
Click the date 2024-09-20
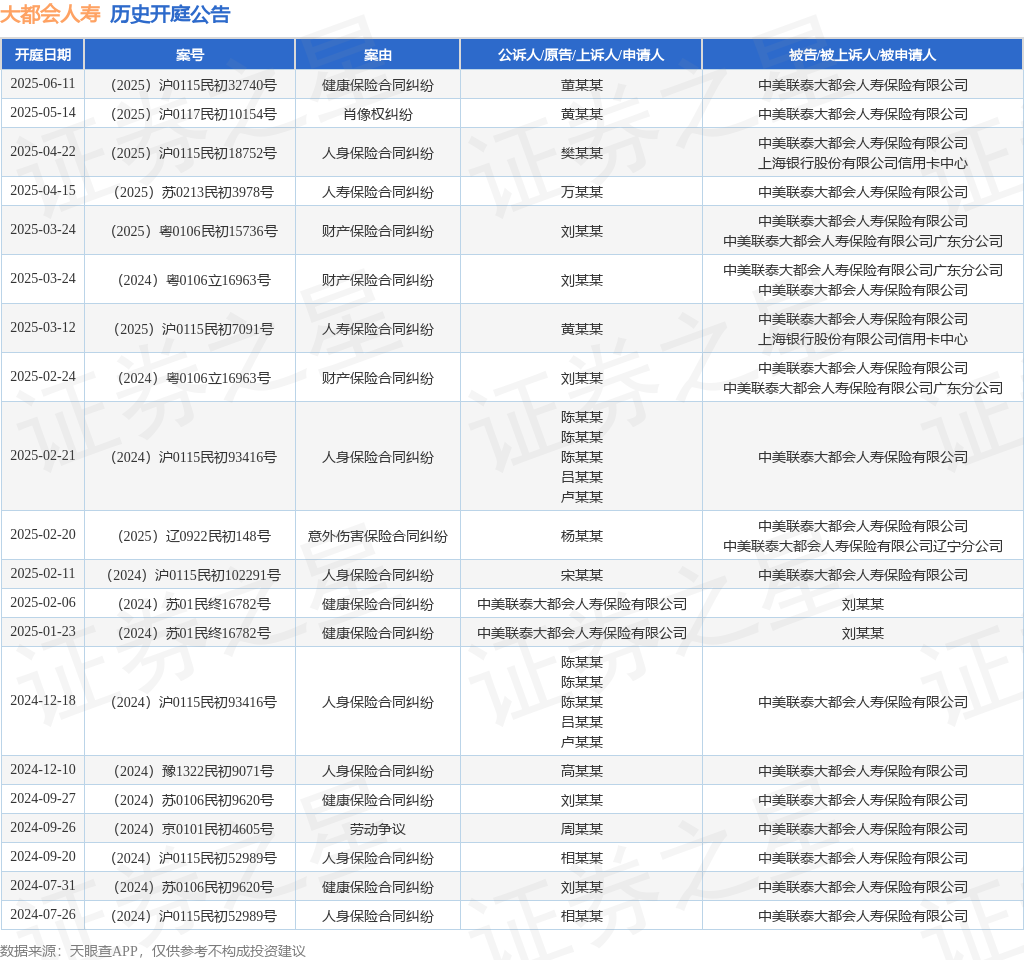(43, 857)
